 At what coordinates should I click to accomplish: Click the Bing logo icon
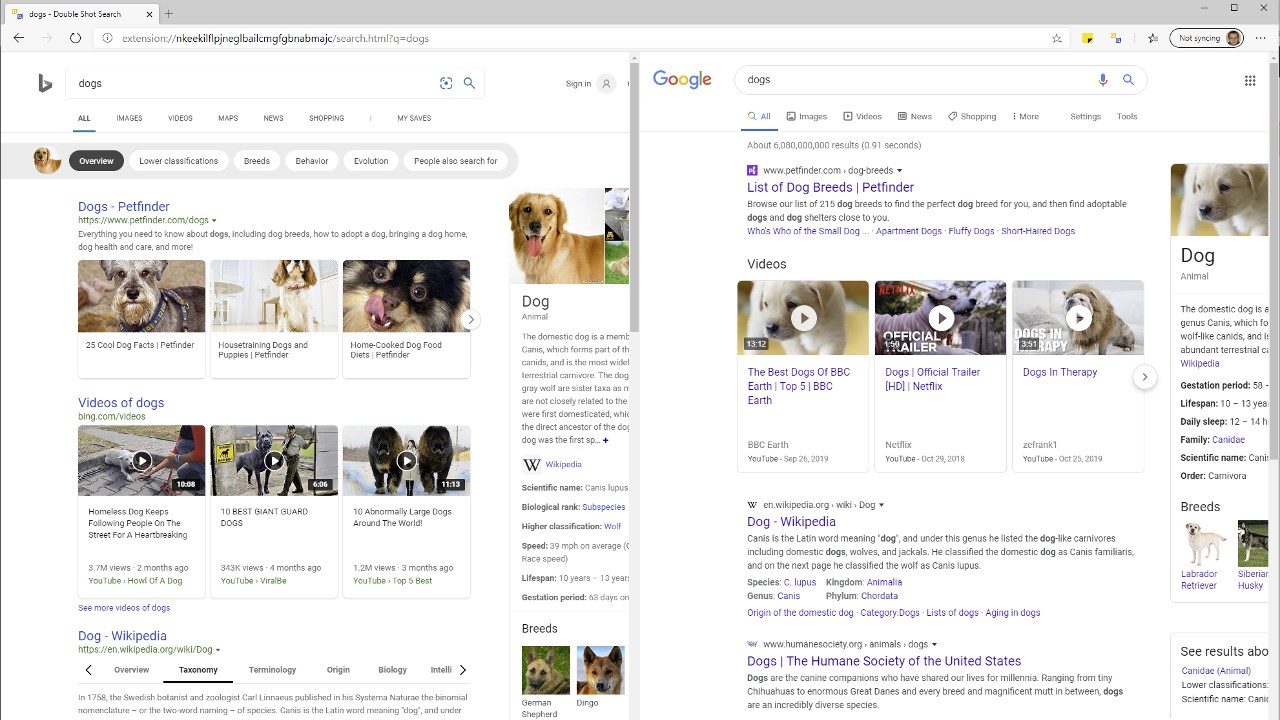(45, 84)
